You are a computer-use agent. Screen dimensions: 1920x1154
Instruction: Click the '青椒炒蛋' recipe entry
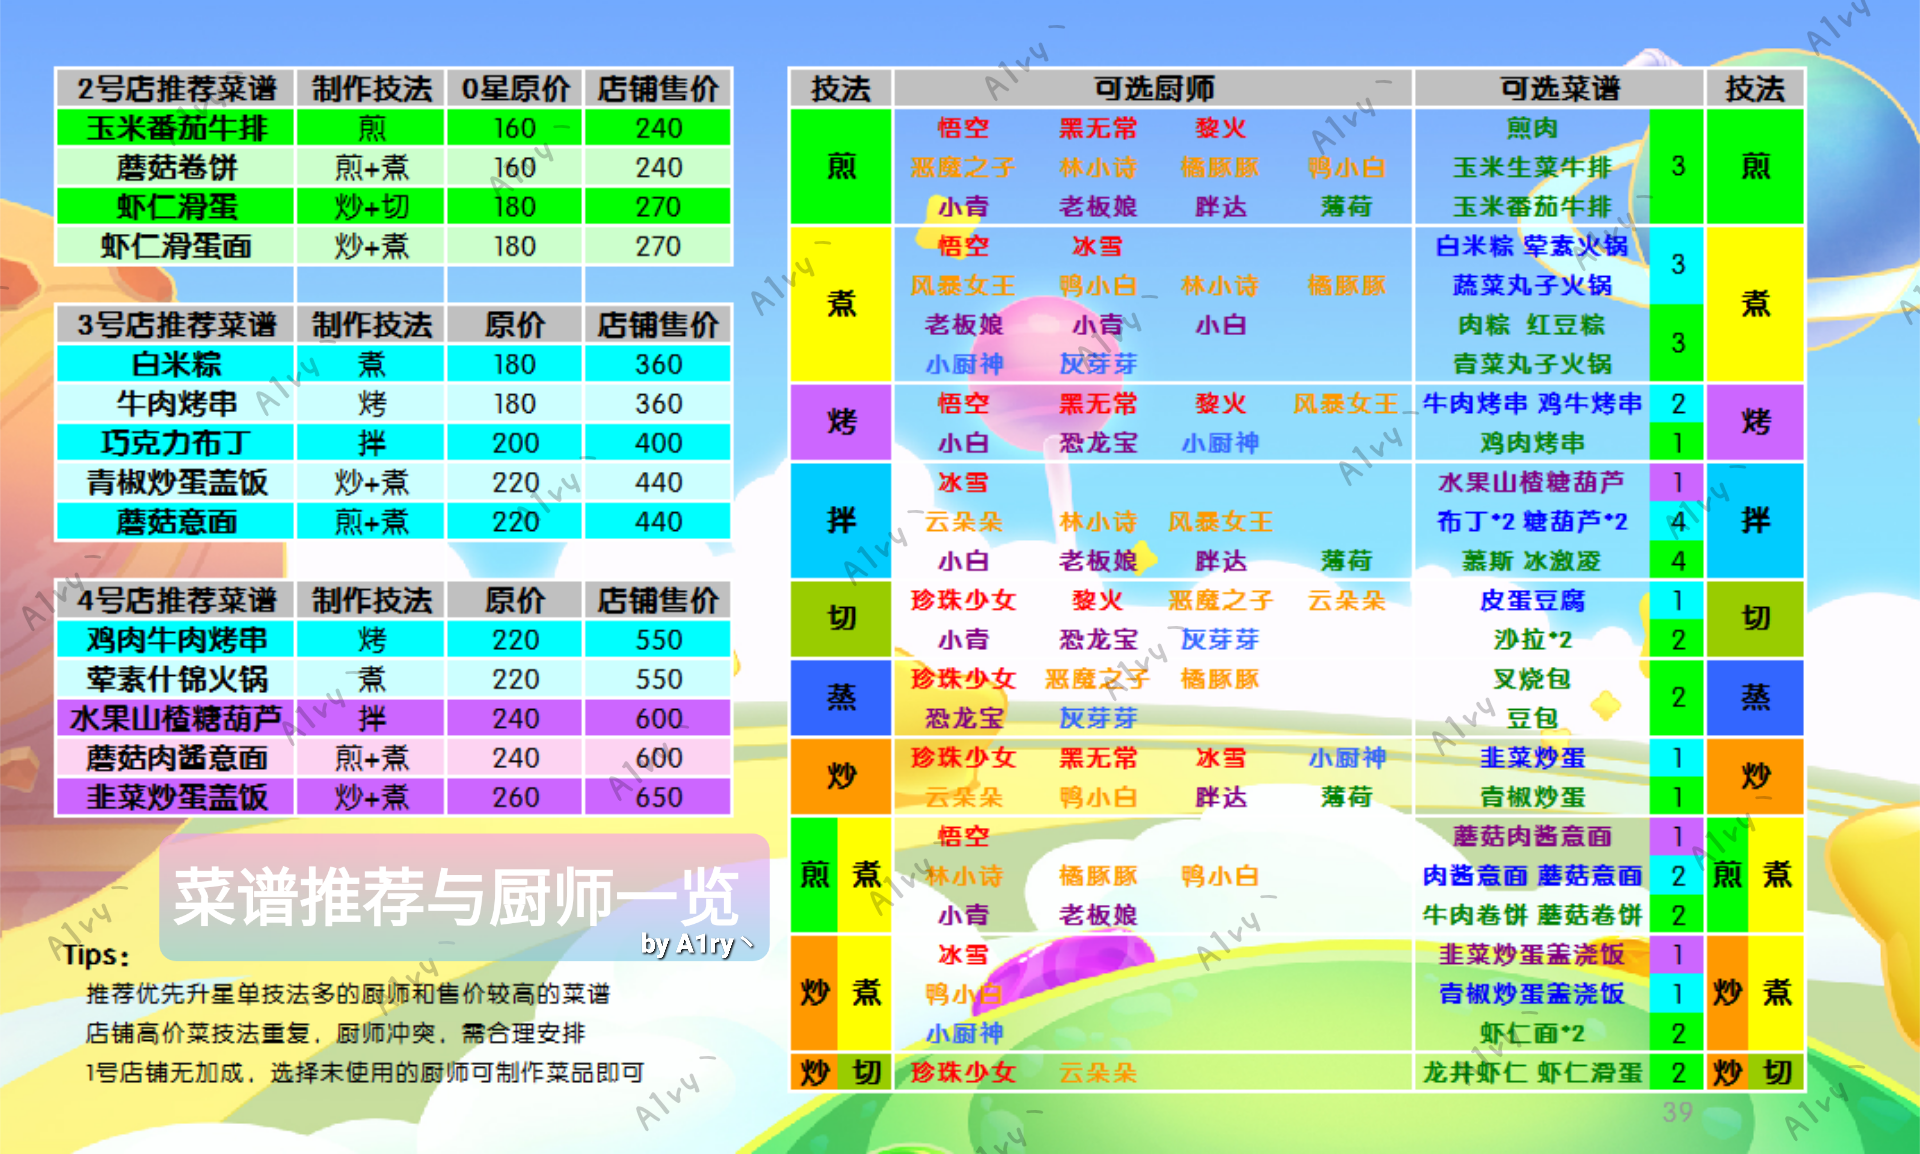point(1532,797)
